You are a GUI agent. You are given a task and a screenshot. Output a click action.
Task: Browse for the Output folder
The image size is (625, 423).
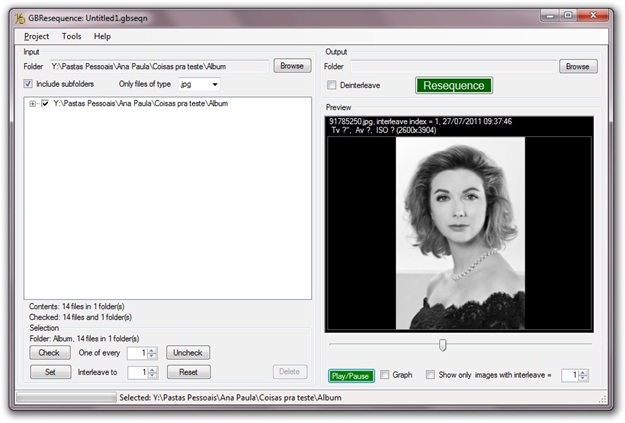578,67
